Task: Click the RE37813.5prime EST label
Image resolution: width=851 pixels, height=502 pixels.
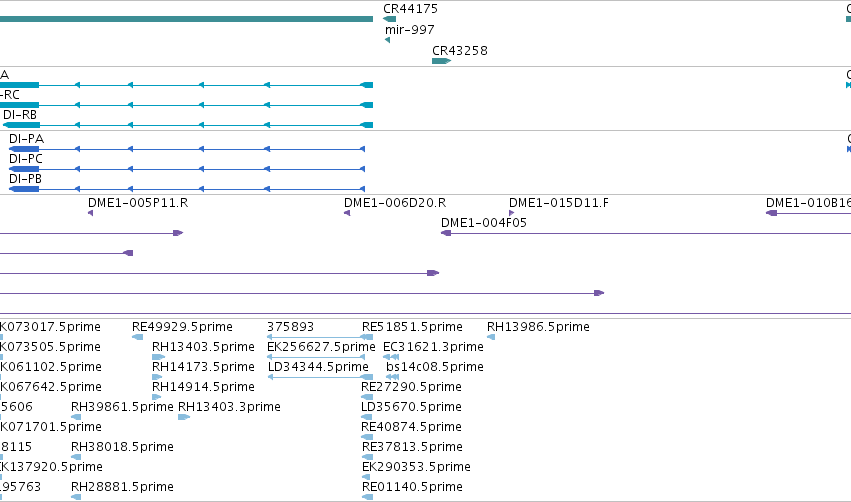Action: [x=412, y=448]
